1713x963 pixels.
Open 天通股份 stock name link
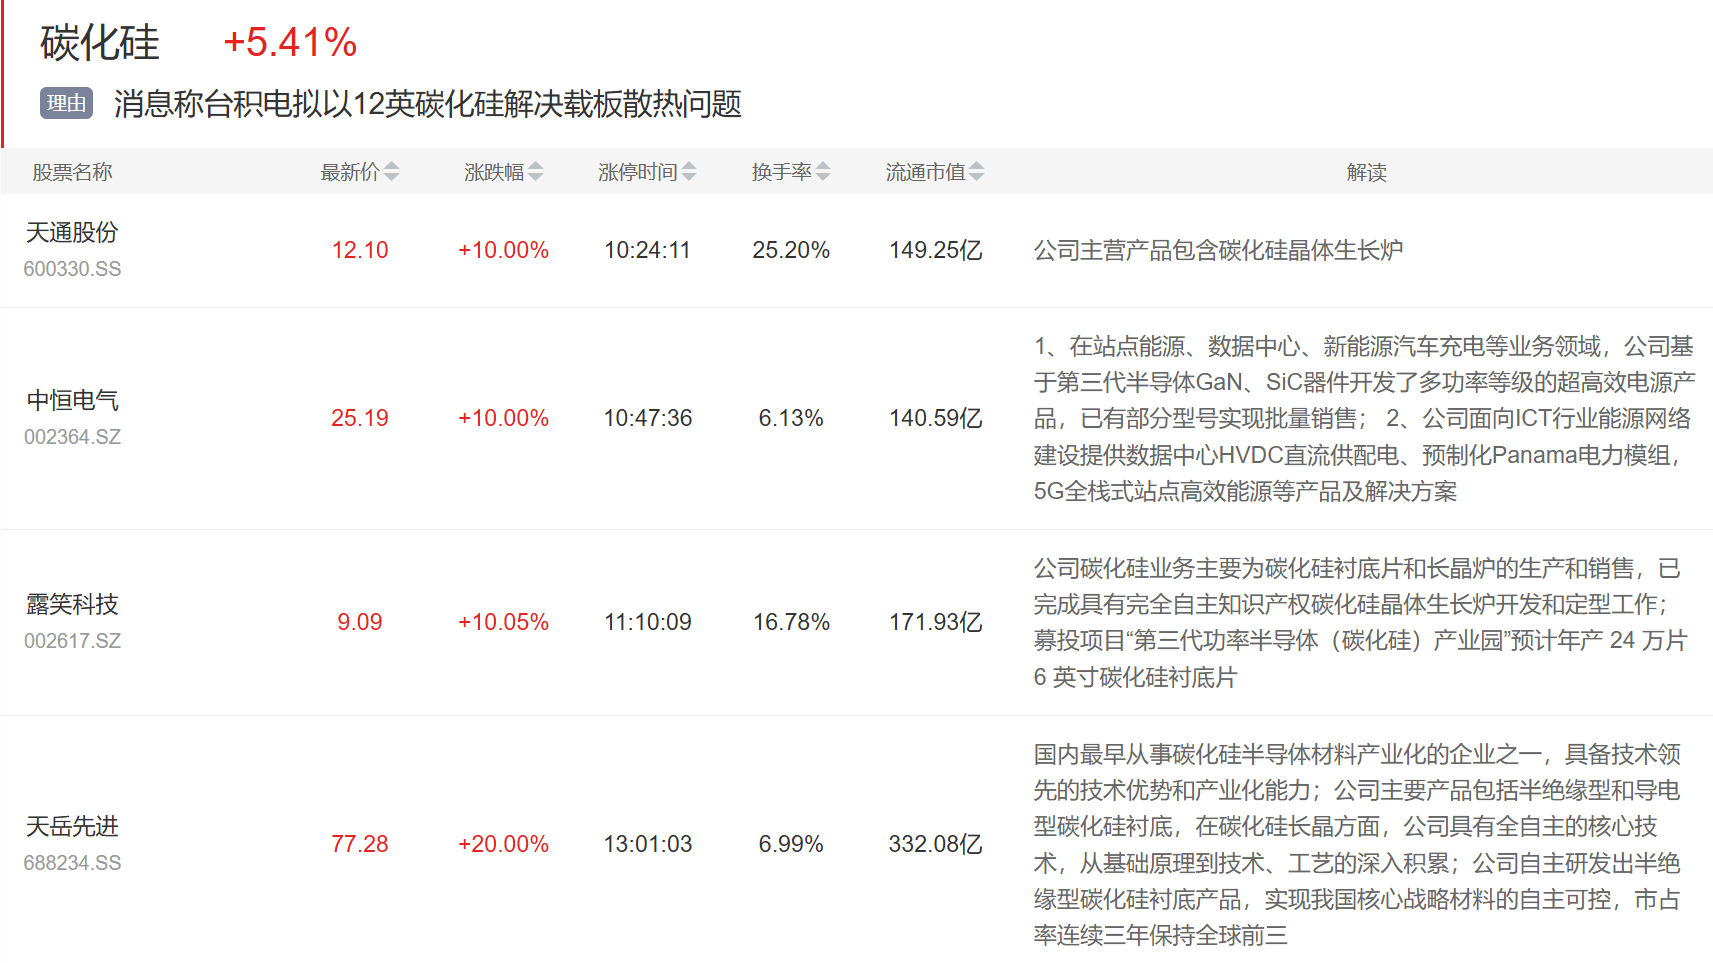[72, 233]
